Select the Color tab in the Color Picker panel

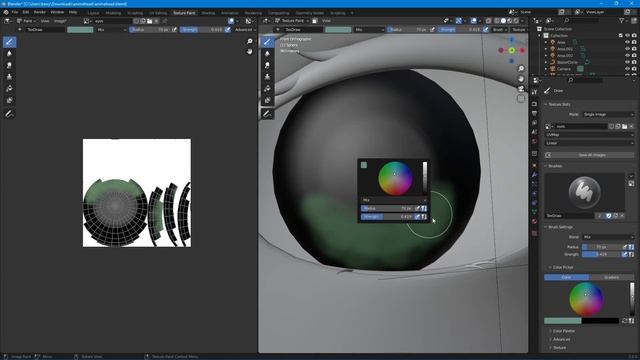(566, 277)
